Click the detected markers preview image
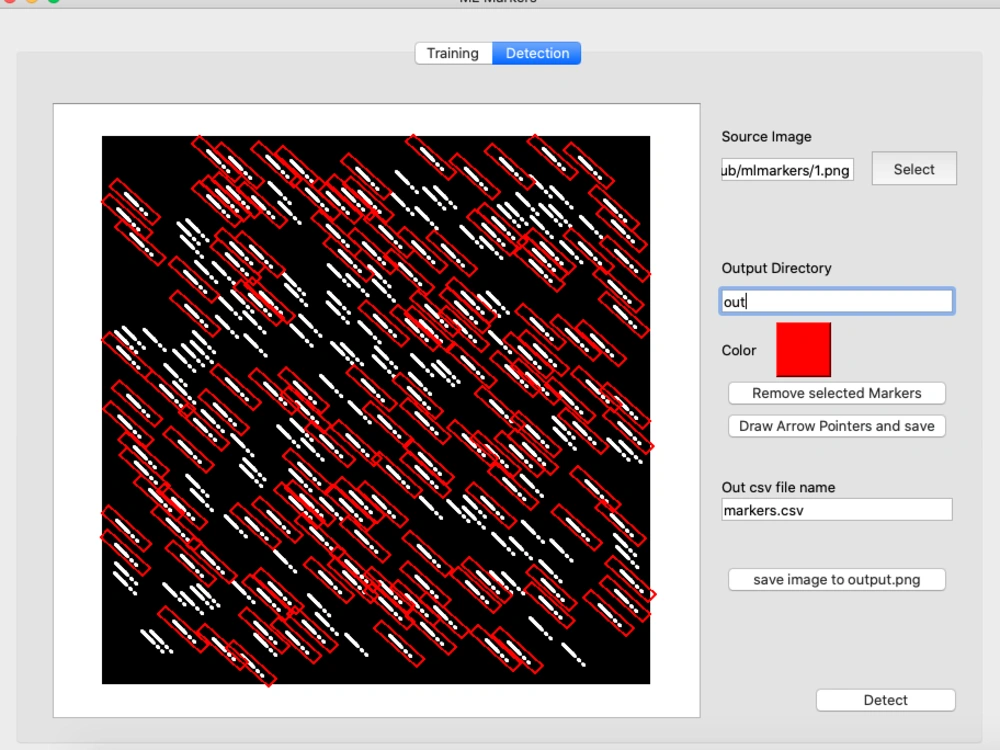The image size is (1000, 750). click(x=376, y=410)
